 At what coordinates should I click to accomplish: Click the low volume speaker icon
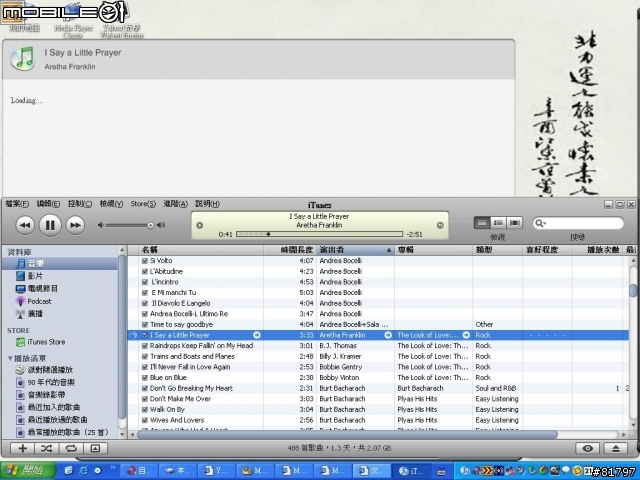[x=100, y=225]
